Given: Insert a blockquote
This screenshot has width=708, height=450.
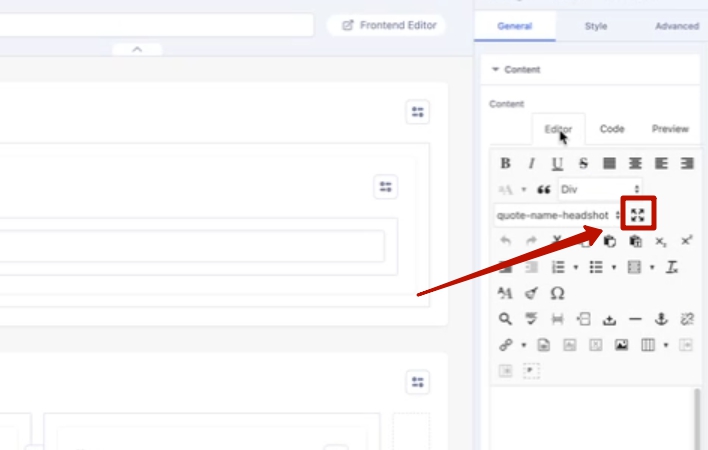Looking at the screenshot, I should point(545,189).
